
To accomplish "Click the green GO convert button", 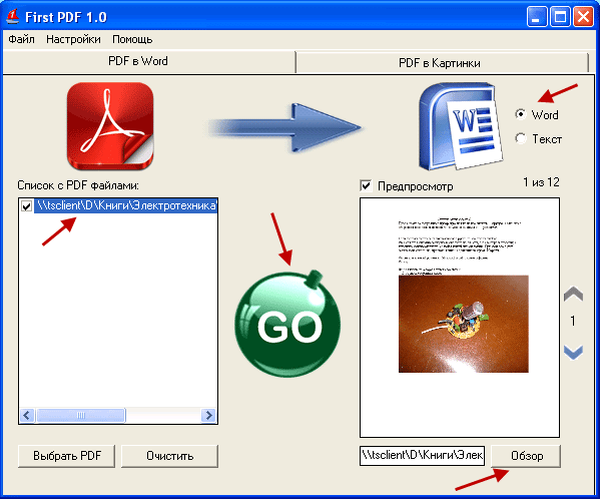I will point(287,322).
